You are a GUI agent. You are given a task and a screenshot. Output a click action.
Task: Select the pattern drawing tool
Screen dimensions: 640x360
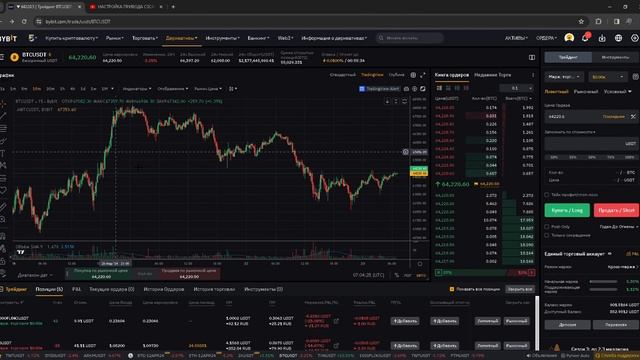[3, 166]
